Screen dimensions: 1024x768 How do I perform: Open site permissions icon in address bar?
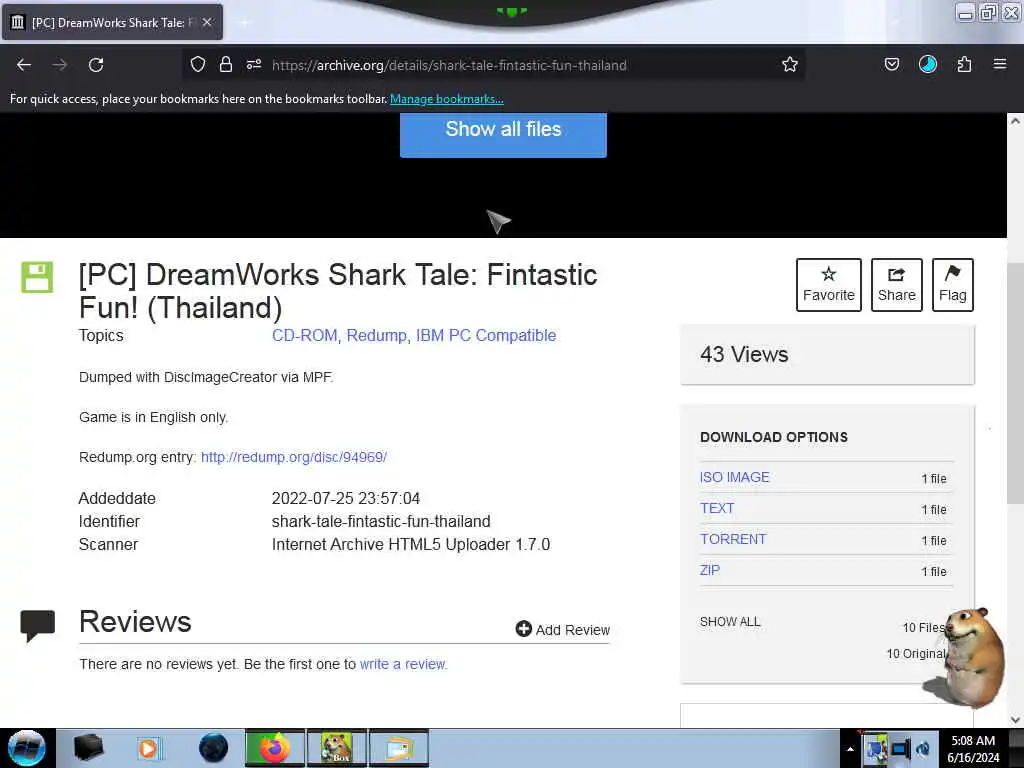click(x=254, y=64)
